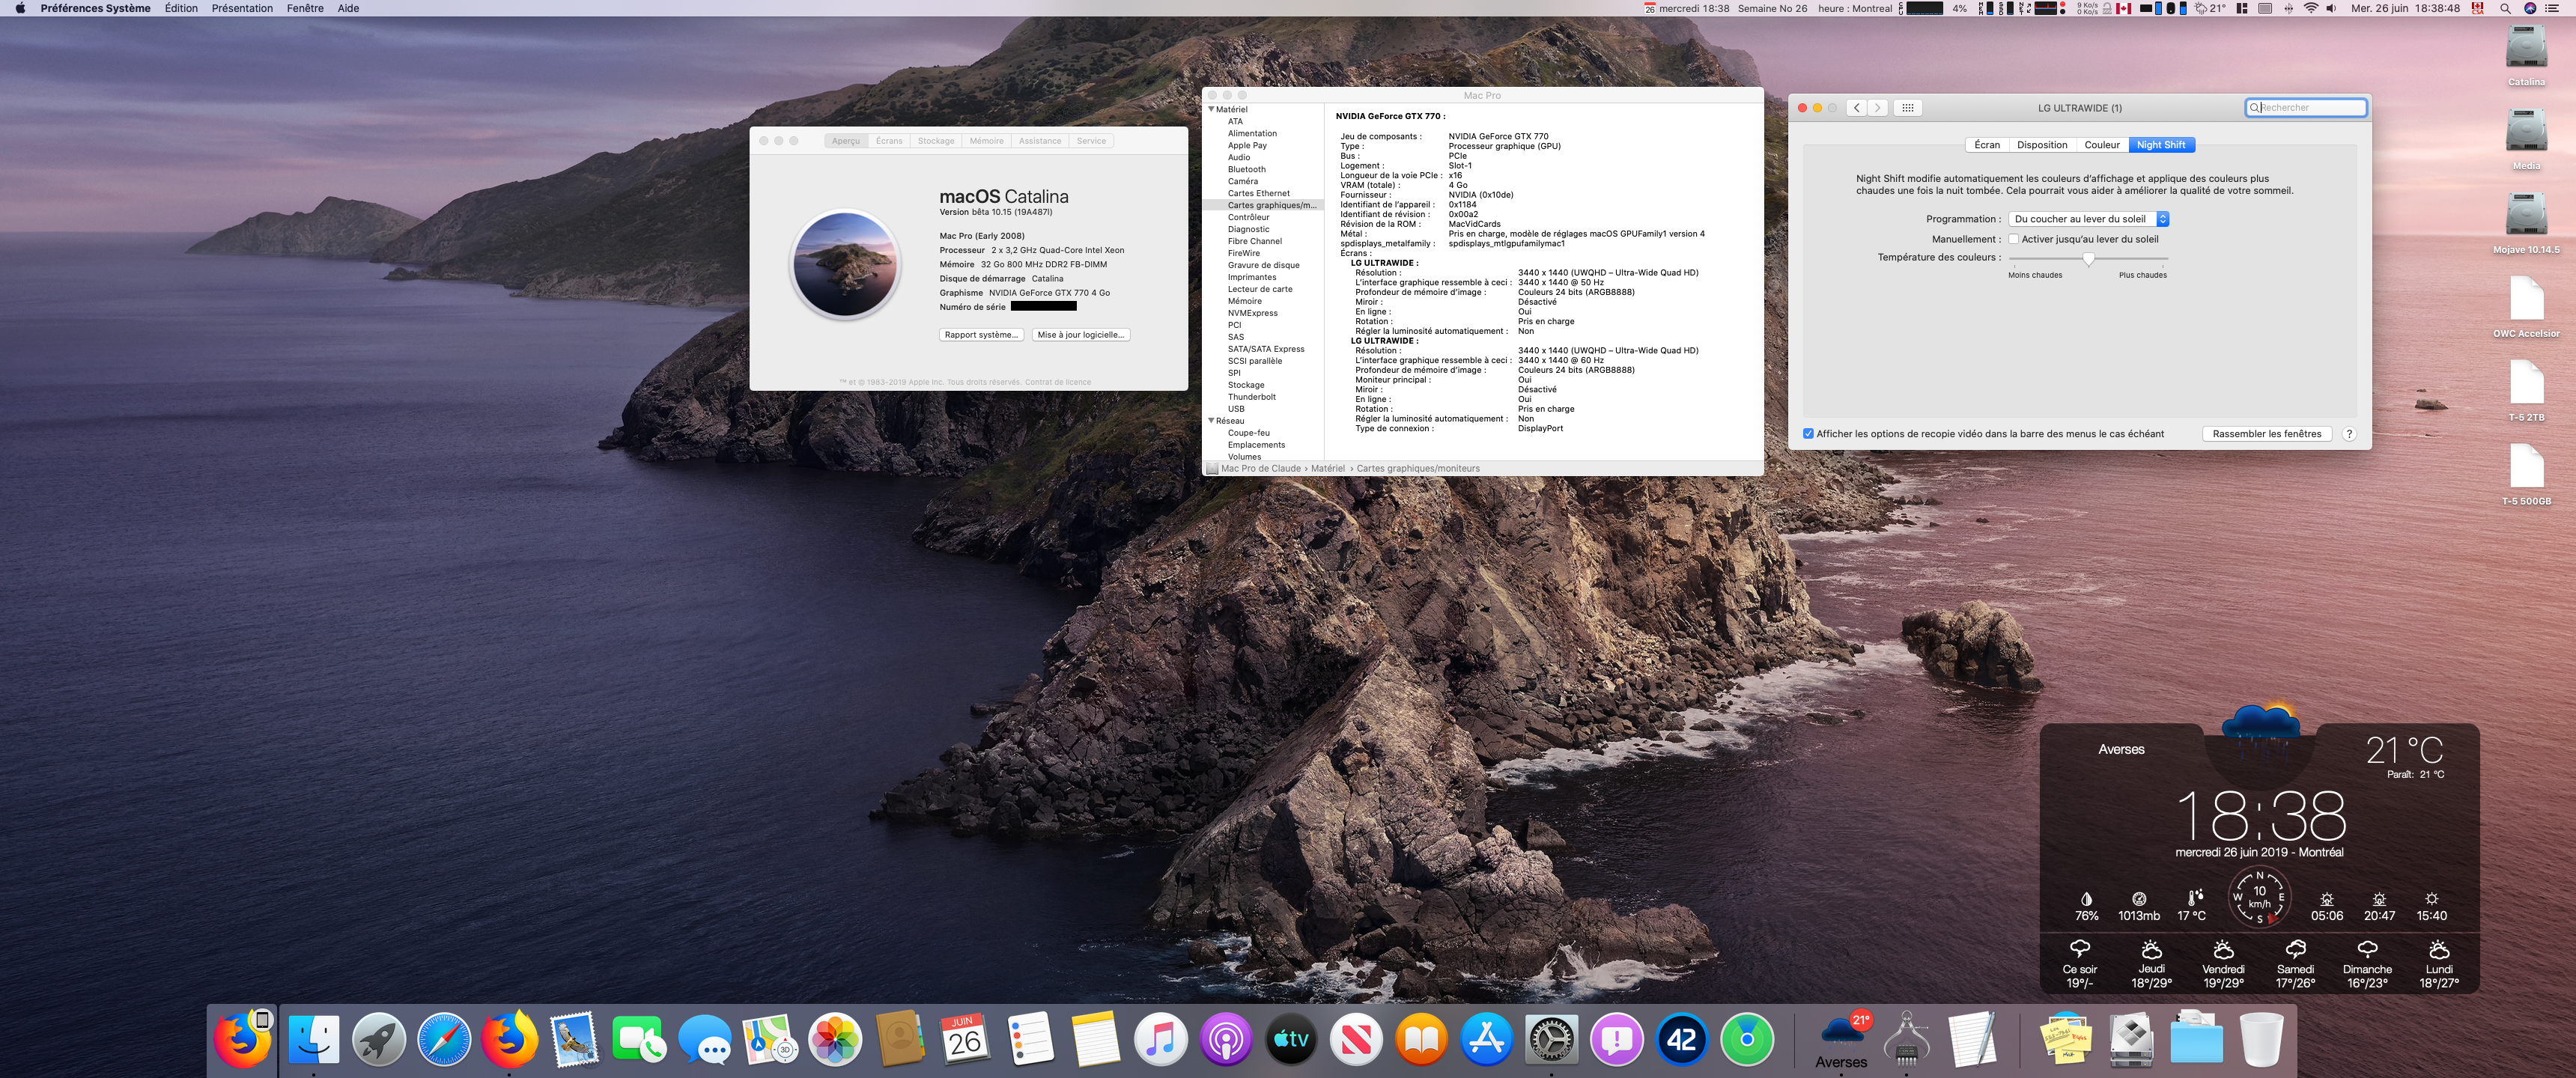Collapse the Matériel tree section
Image resolution: width=2576 pixels, height=1078 pixels.
pyautogui.click(x=1211, y=109)
